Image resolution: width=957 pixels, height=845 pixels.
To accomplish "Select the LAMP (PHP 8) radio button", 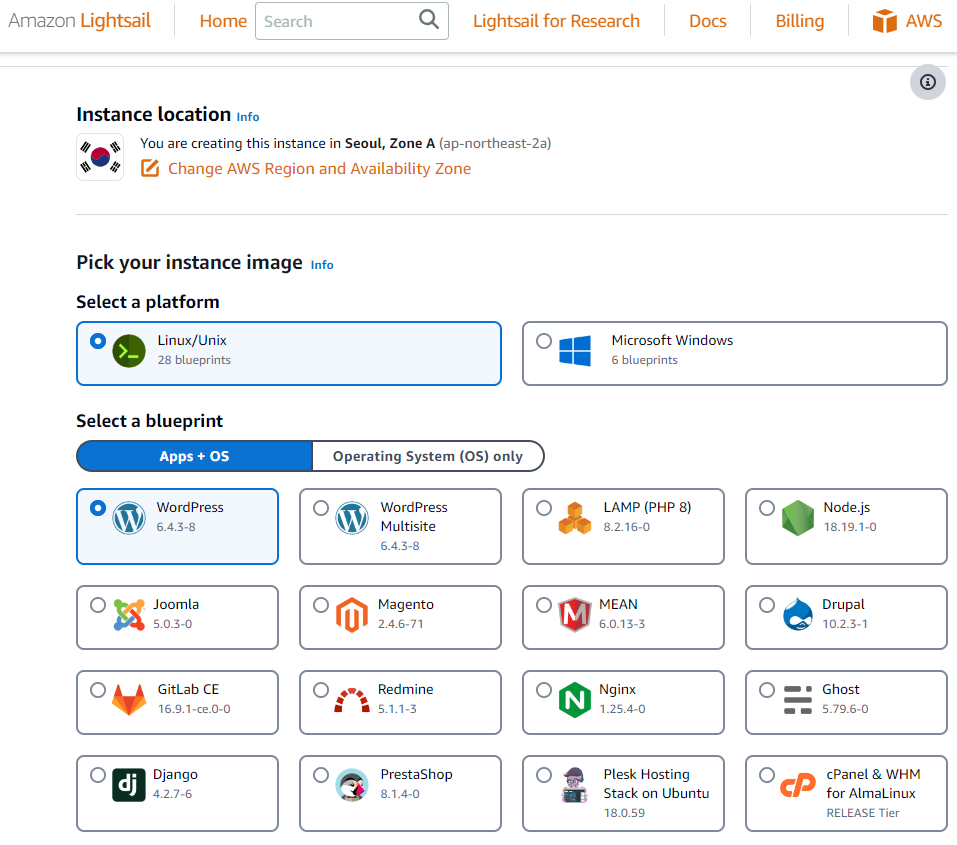I will [544, 508].
